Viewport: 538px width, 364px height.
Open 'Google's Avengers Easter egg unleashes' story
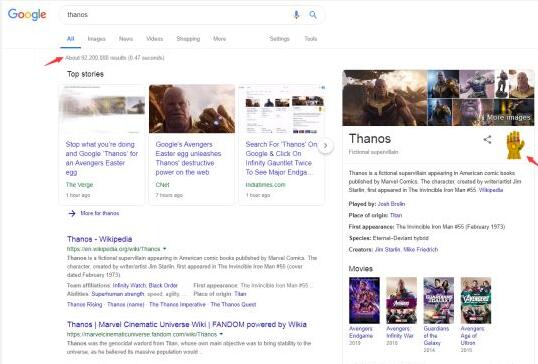coord(188,158)
